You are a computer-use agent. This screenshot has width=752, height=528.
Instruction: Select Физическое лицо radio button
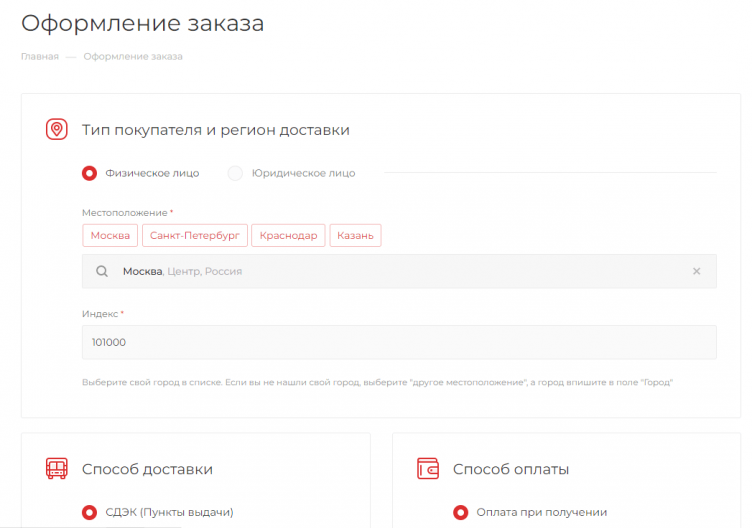pos(89,173)
